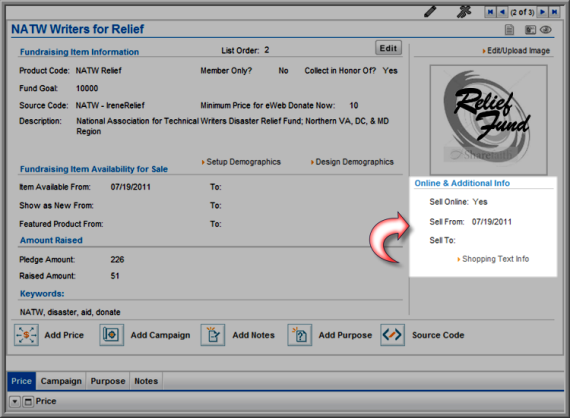Click the keywords text NATW, disaster, aid, donate
The width and height of the screenshot is (570, 418).
(x=70, y=312)
